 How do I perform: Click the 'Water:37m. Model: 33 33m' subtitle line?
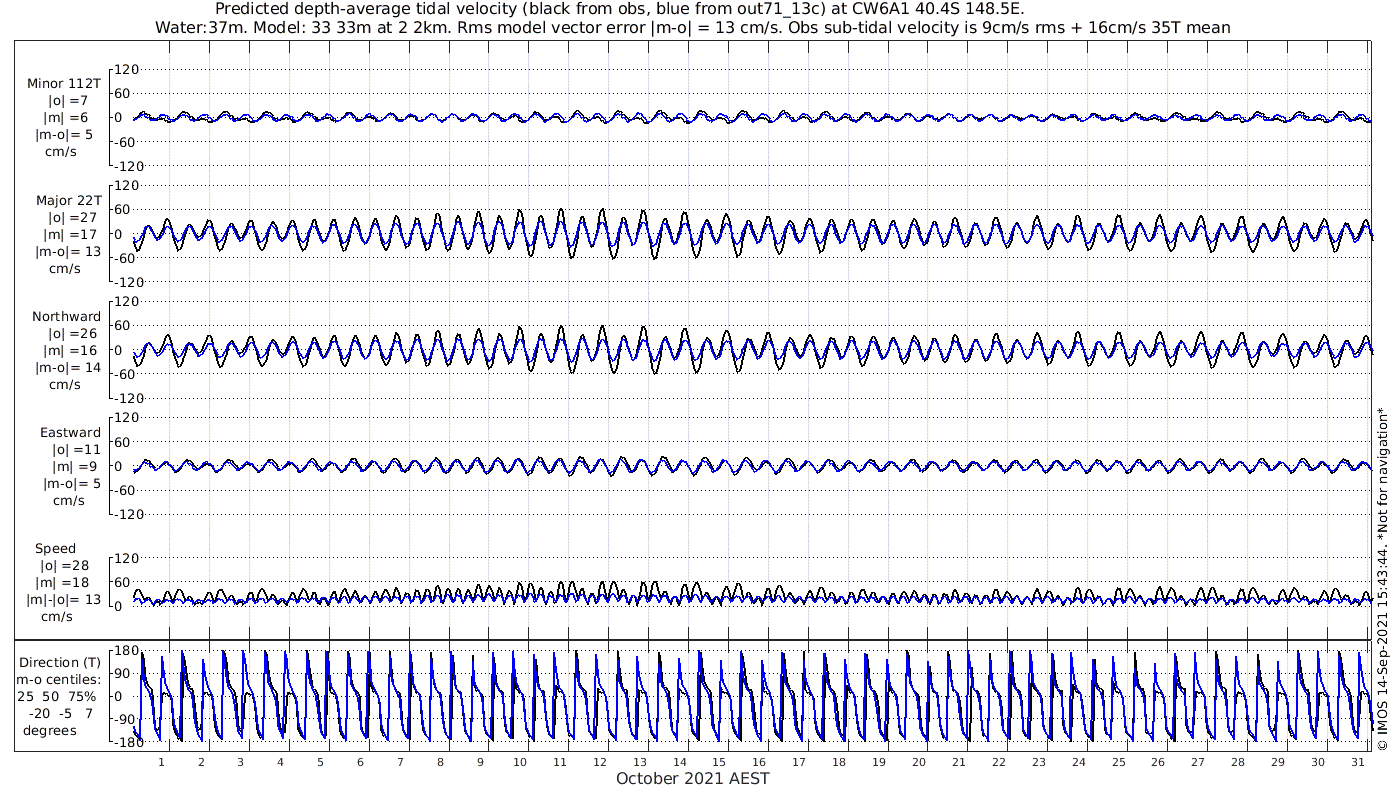[x=692, y=27]
